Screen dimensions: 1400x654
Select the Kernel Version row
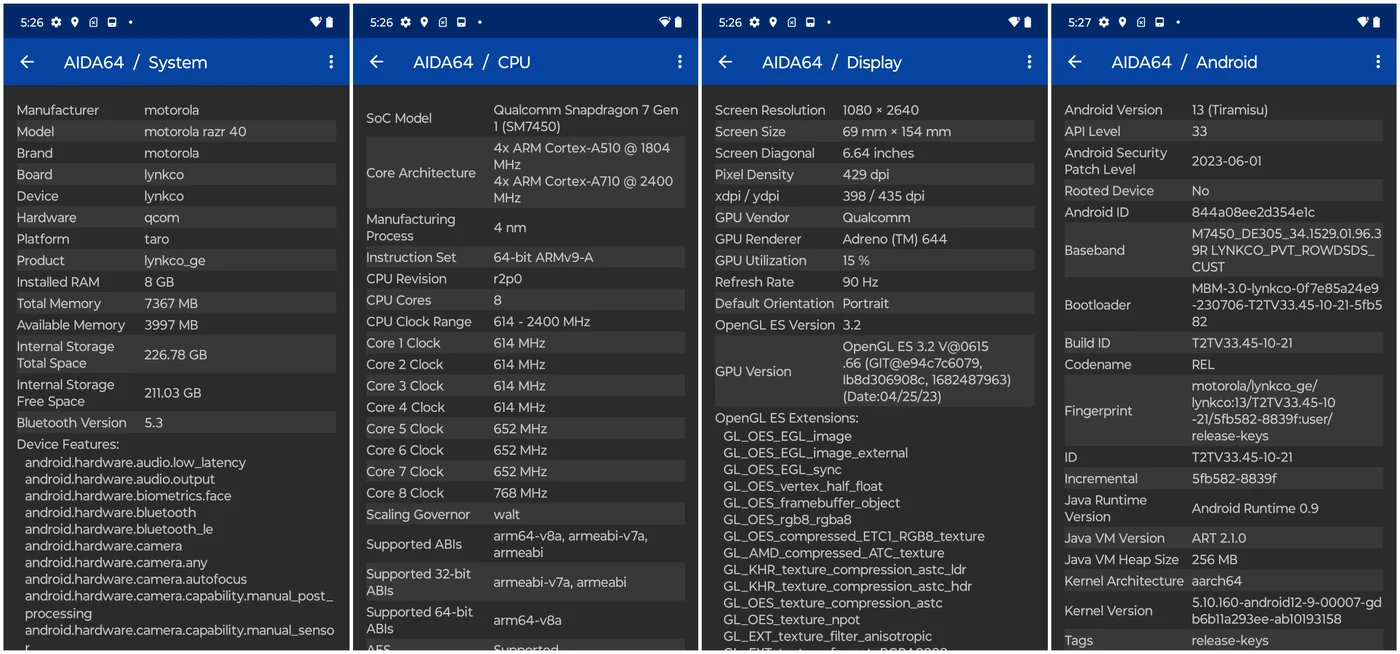click(1222, 611)
